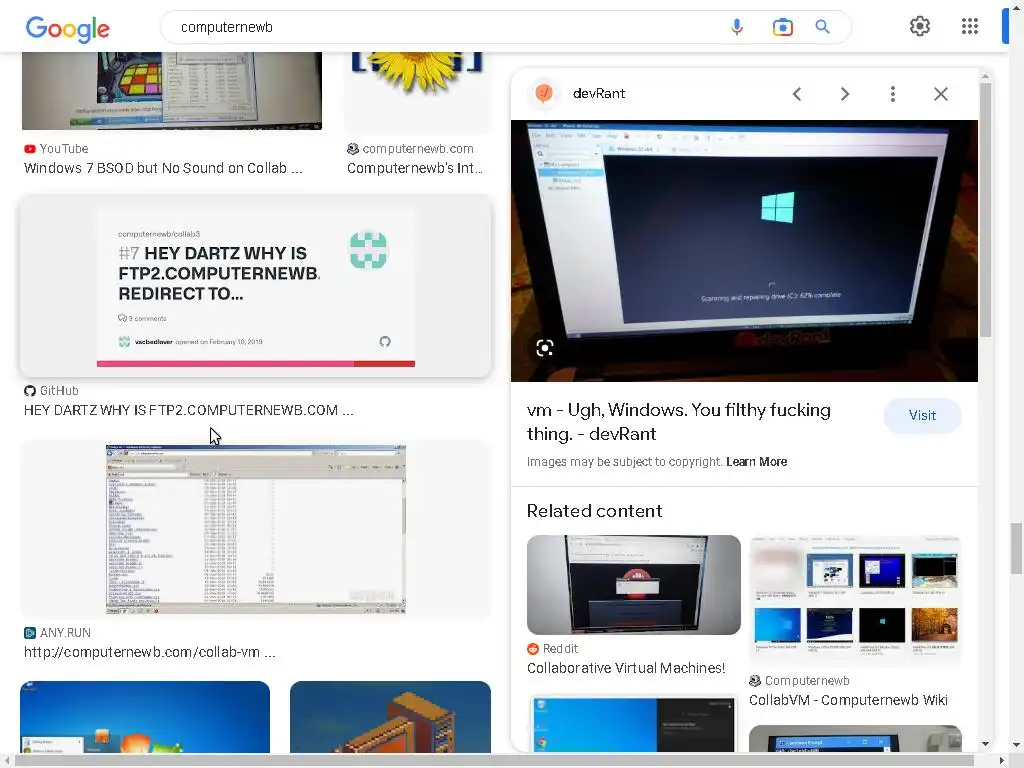Open the pixel-art bookshelf thumbnail
This screenshot has height=768, width=1024.
click(x=391, y=717)
